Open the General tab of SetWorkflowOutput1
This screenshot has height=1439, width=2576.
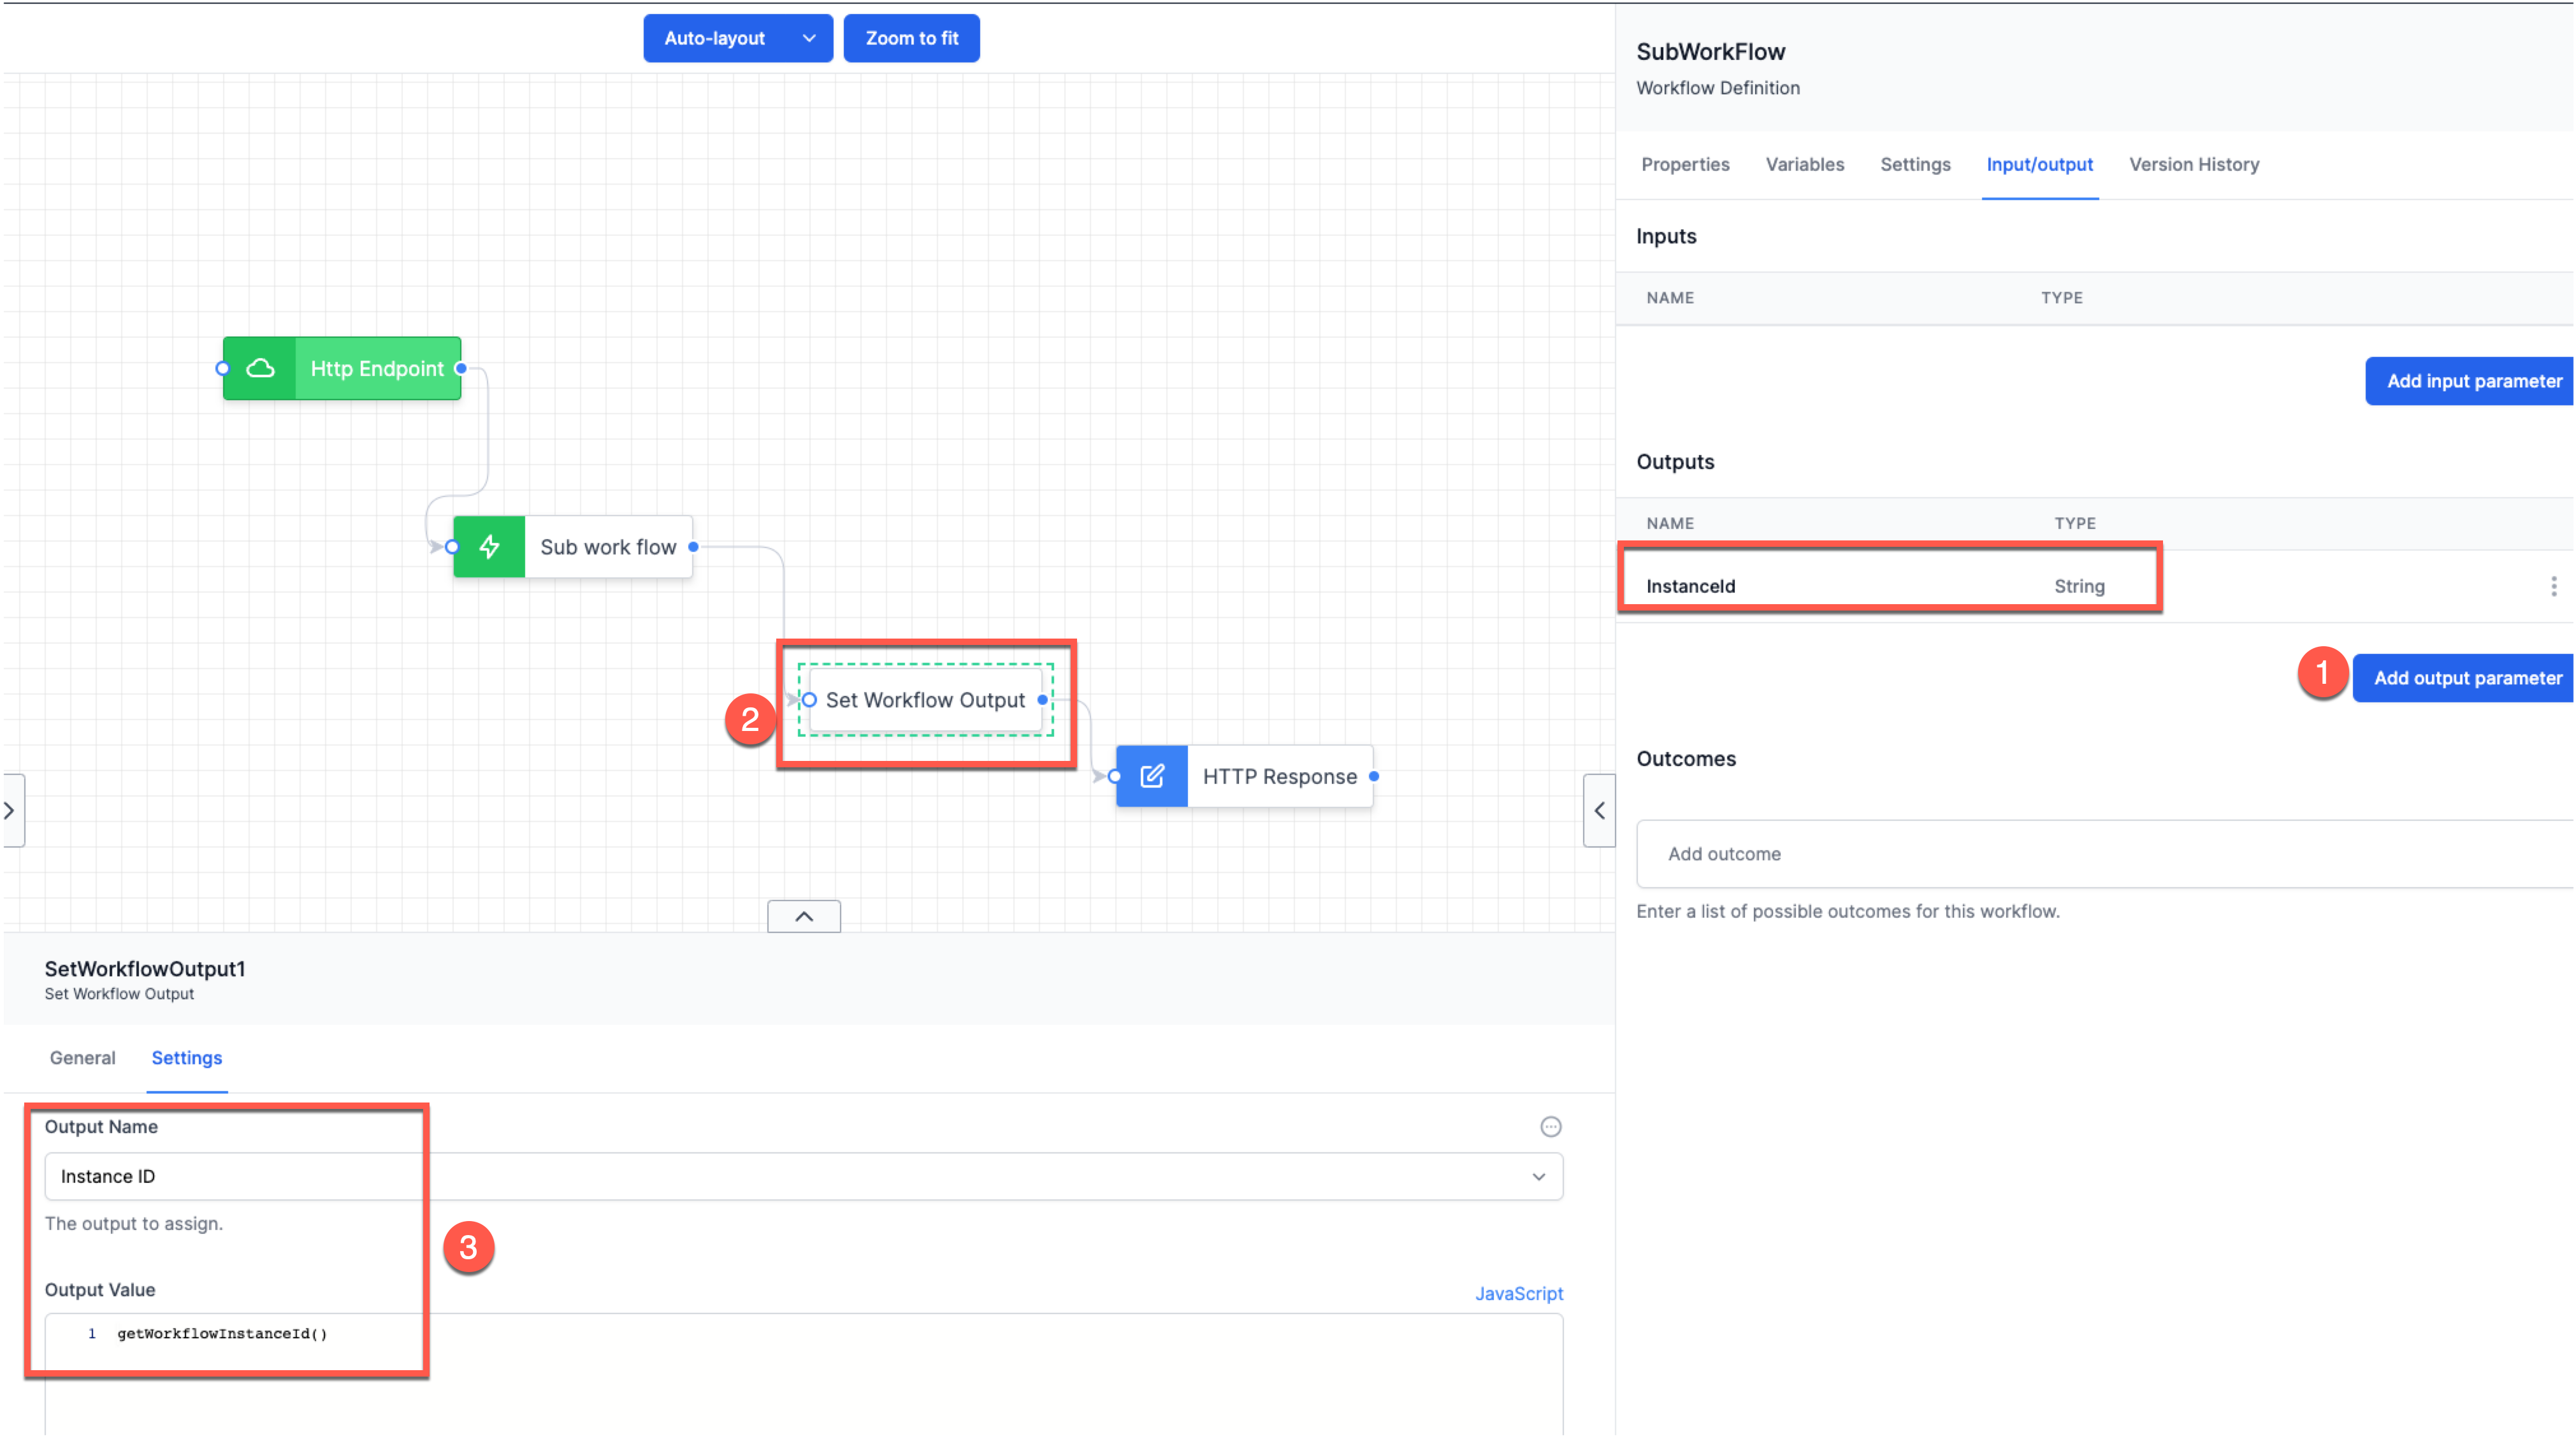pyautogui.click(x=82, y=1057)
